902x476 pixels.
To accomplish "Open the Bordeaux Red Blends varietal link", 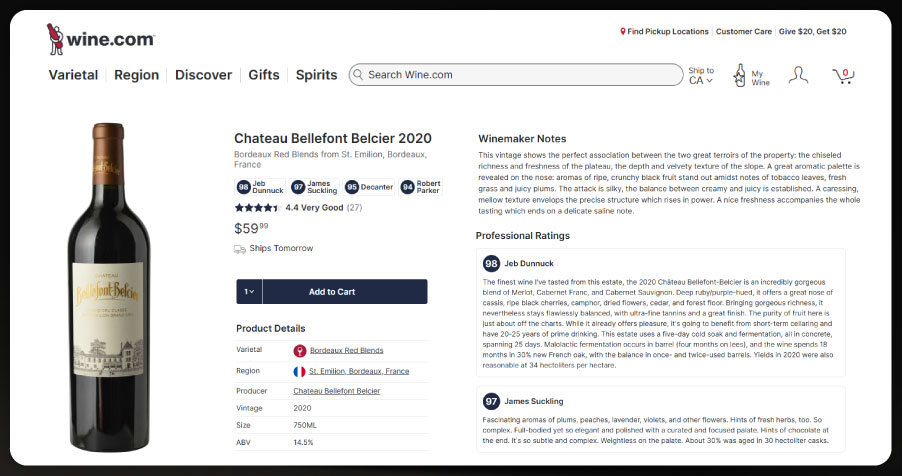I will tap(346, 351).
